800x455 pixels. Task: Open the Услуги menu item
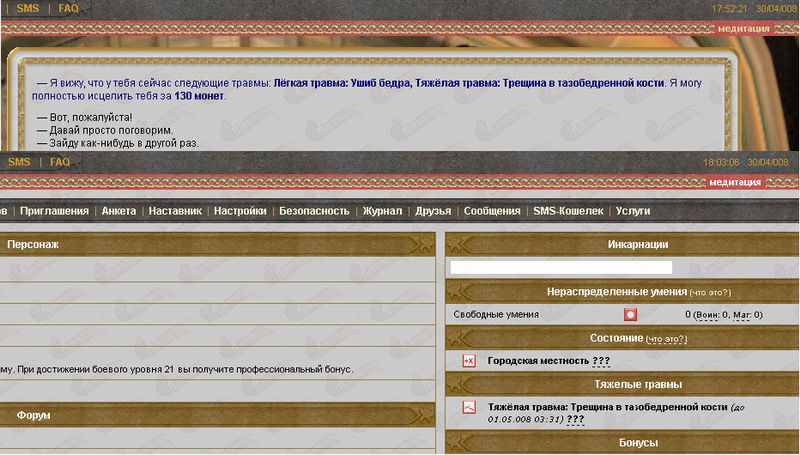[633, 211]
